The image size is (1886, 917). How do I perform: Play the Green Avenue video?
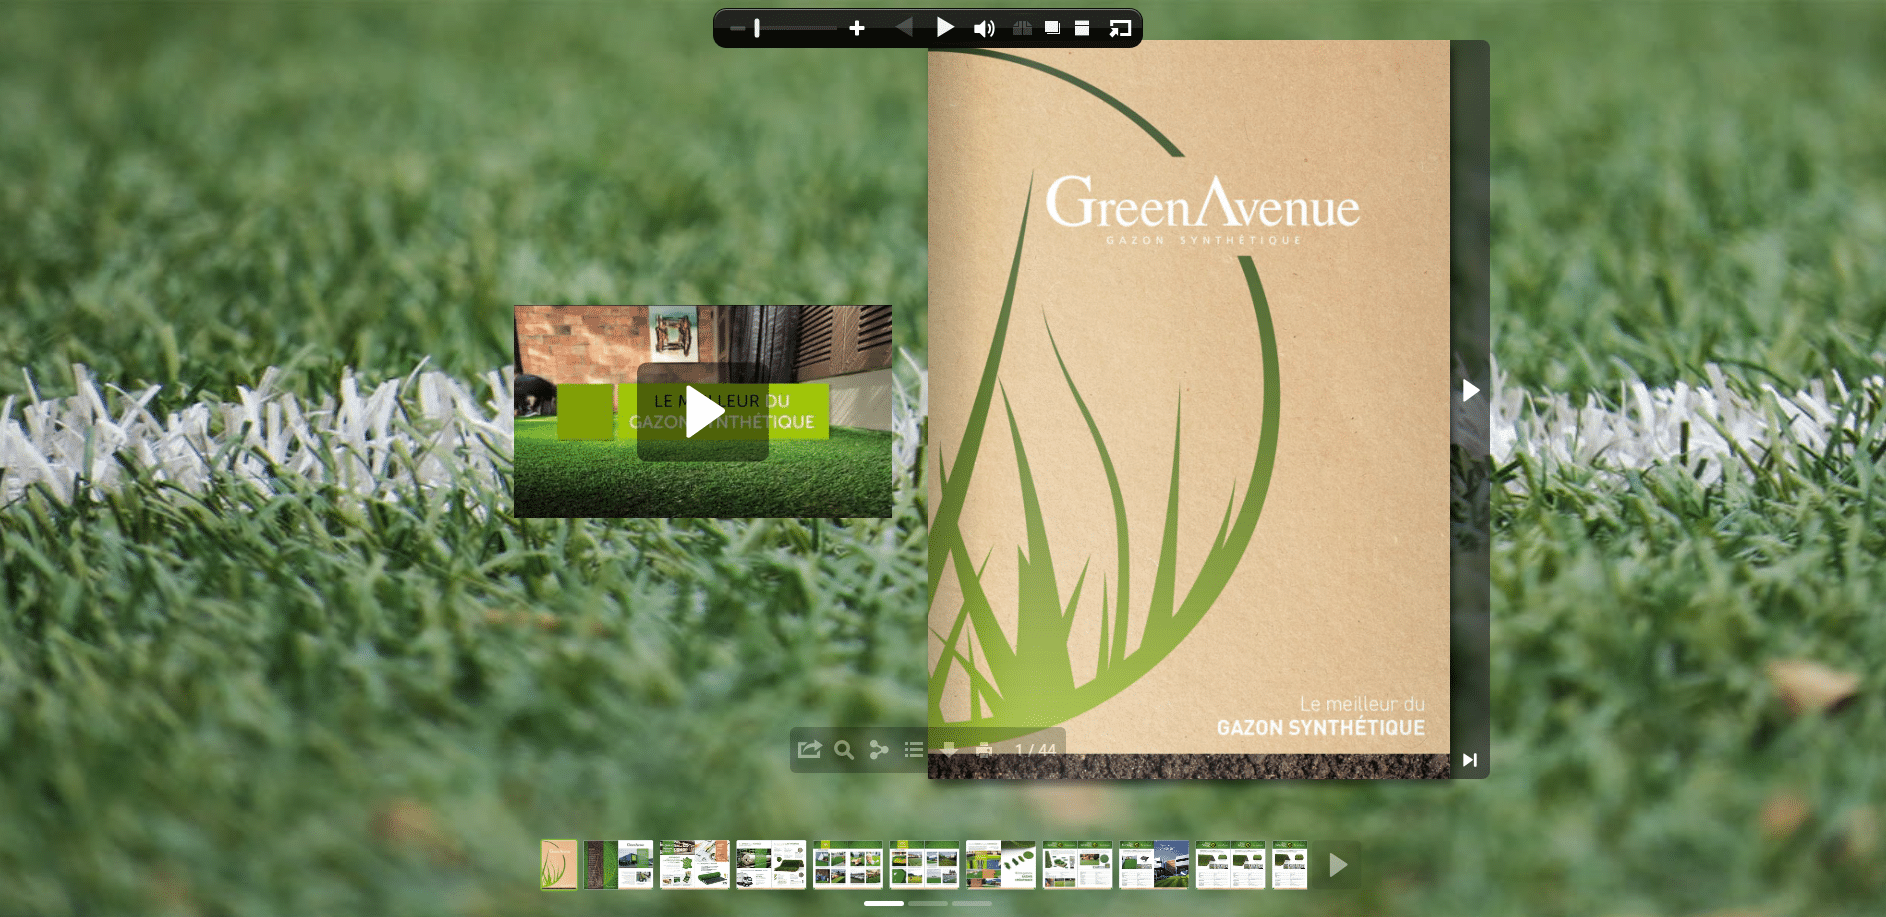(703, 412)
